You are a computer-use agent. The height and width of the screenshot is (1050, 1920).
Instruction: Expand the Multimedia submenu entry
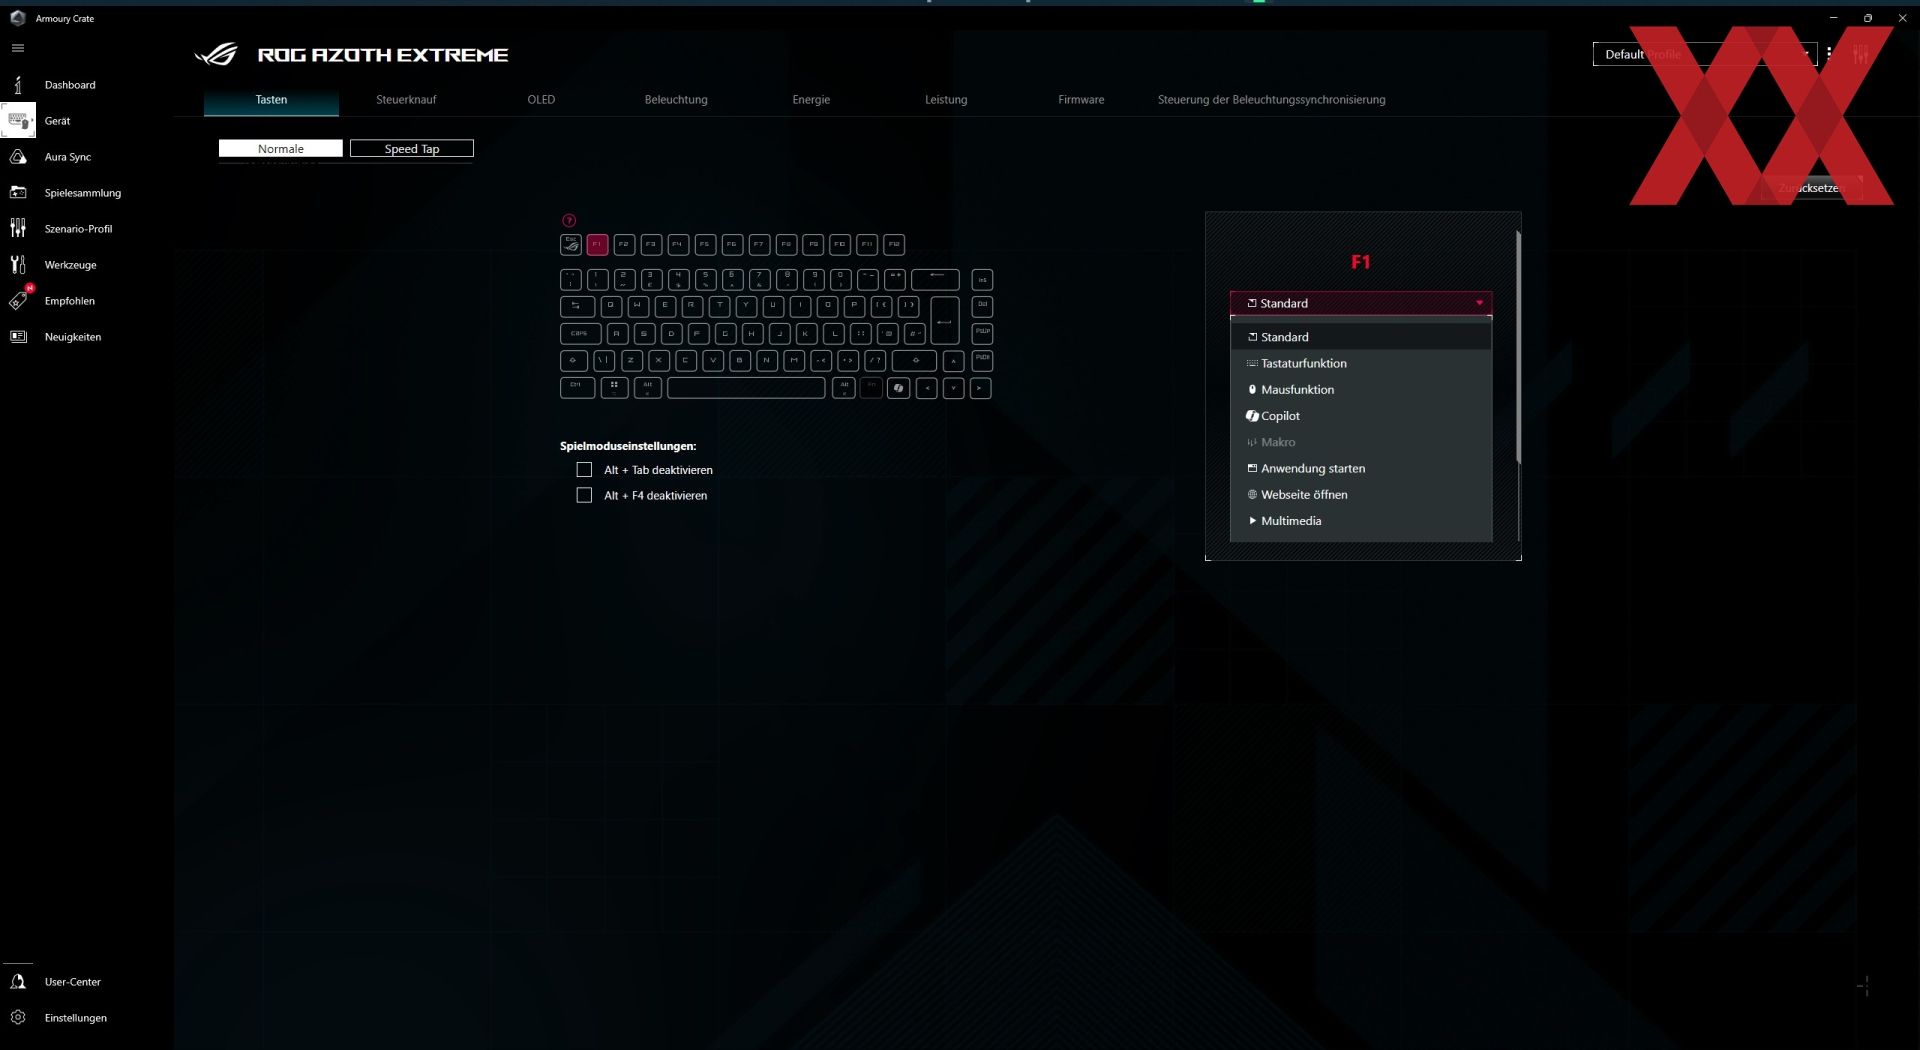pos(1361,521)
